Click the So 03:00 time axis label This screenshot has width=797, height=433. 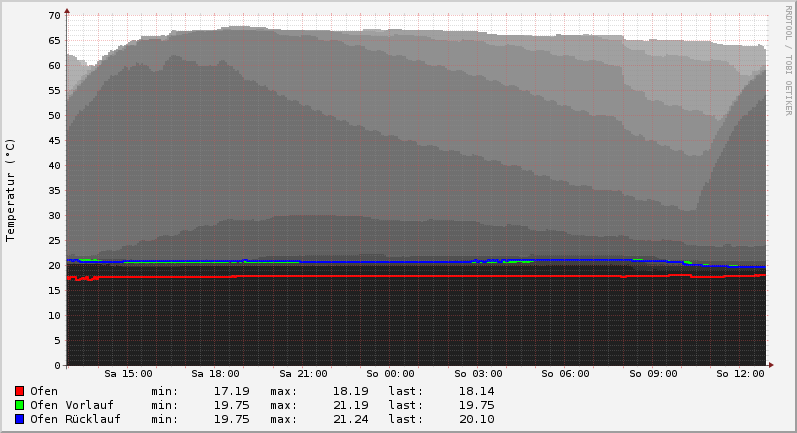pos(478,374)
